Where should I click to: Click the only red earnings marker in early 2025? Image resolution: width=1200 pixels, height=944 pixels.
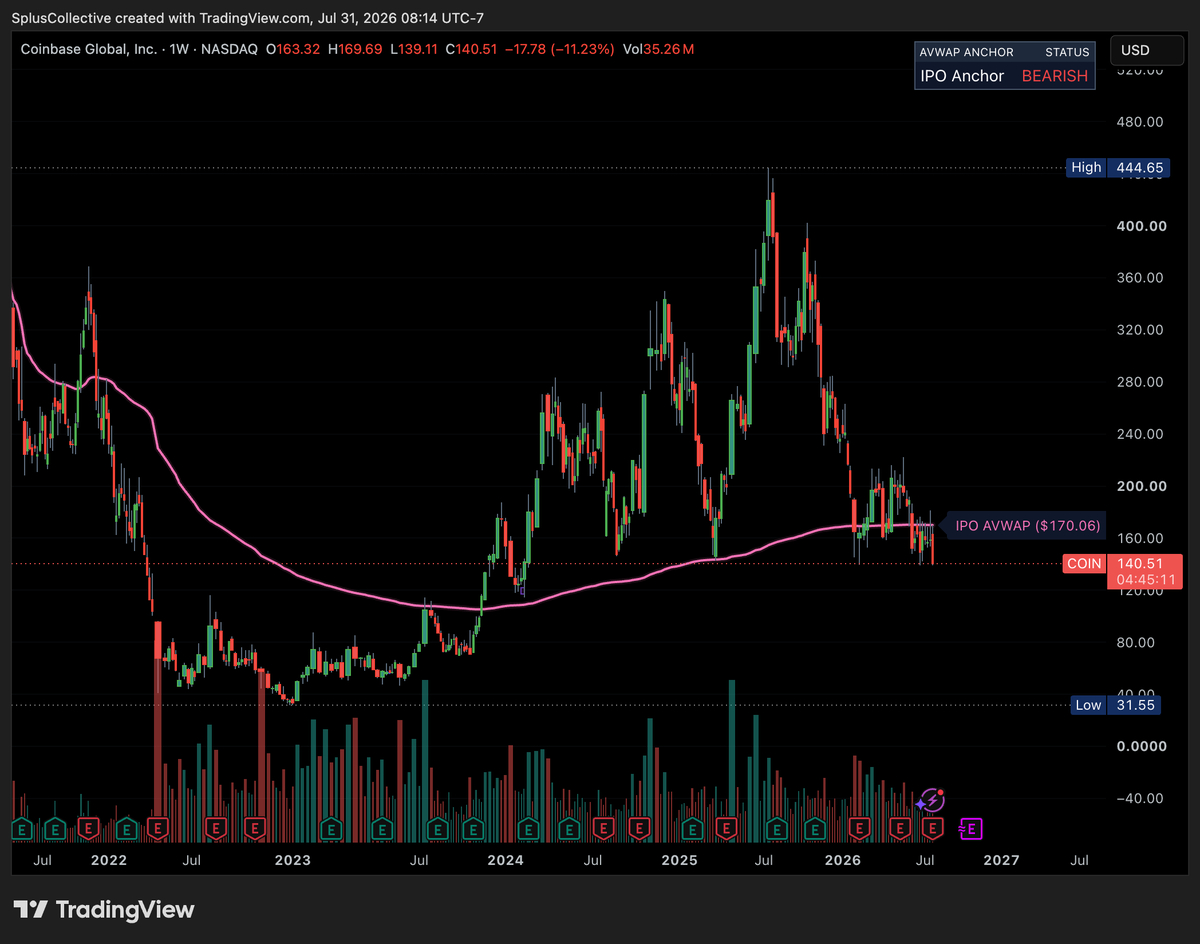coord(727,828)
